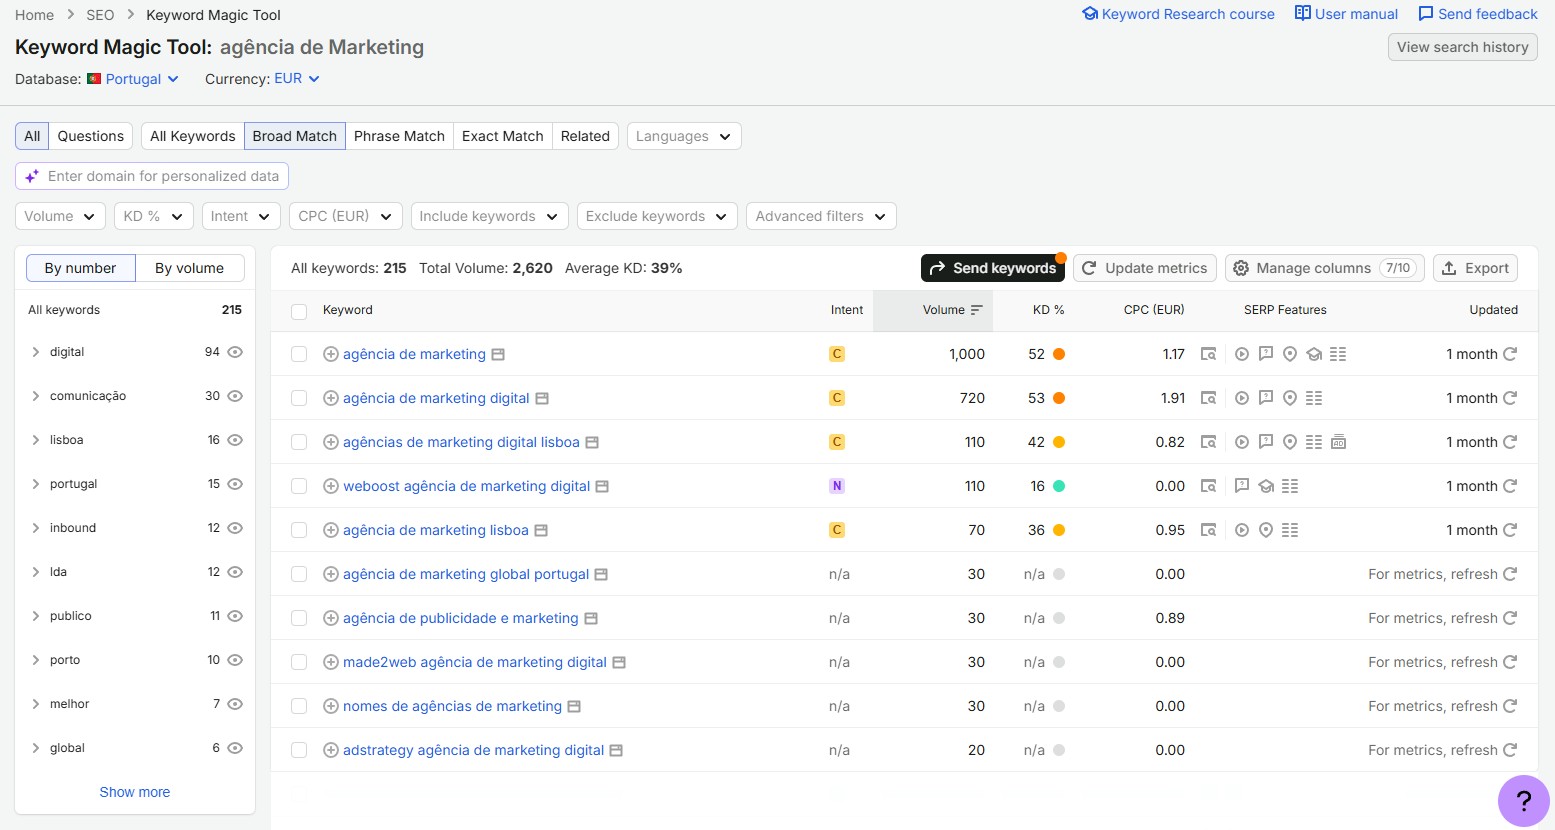
Task: Add 'agência de marketing lisboa' plus icon
Action: pos(331,530)
